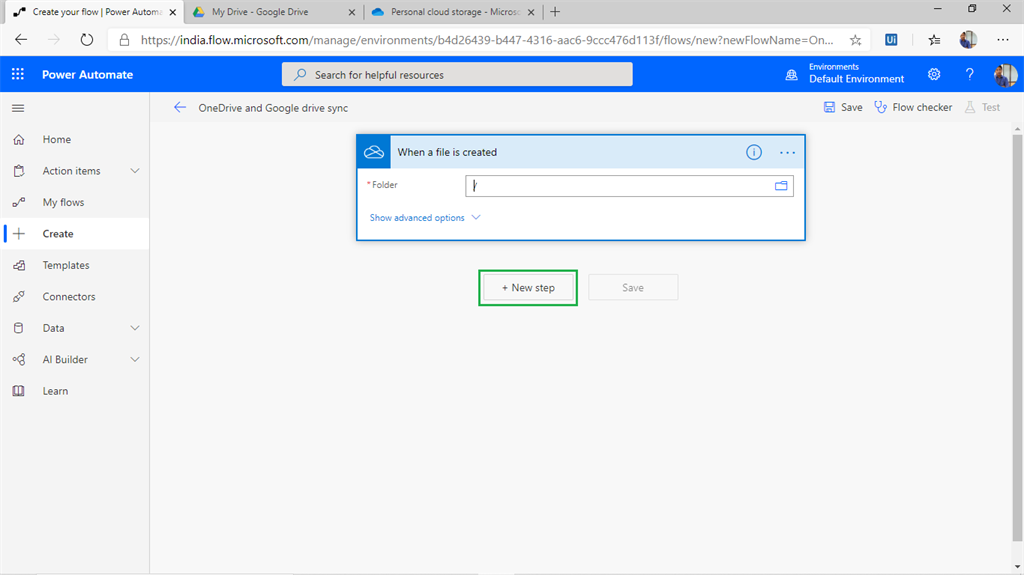Click the New step button
This screenshot has height=575, width=1024.
[528, 288]
